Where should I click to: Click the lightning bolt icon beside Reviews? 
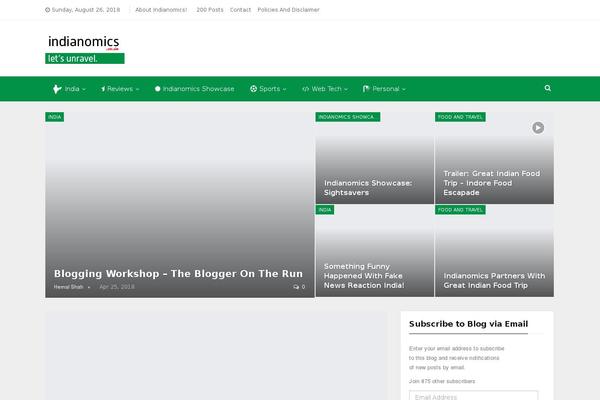103,89
